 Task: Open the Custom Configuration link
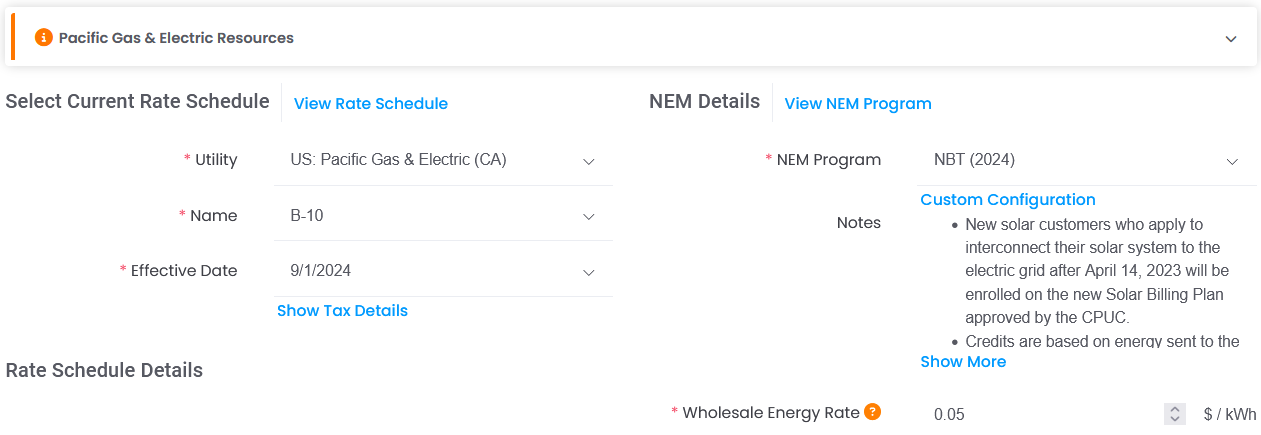(1008, 199)
